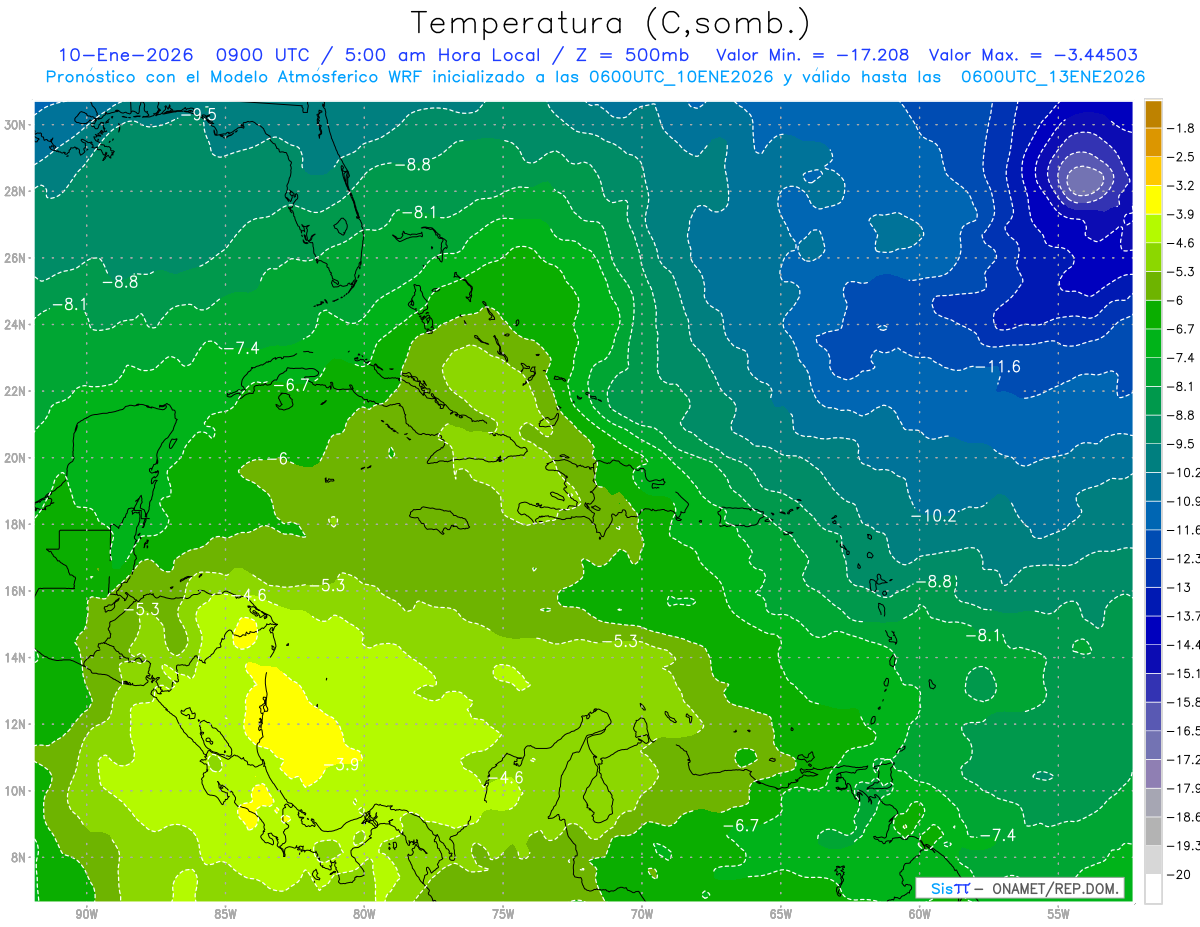Click the -11.6 contour label on the map
Image resolution: width=1200 pixels, height=927 pixels.
[x=996, y=367]
